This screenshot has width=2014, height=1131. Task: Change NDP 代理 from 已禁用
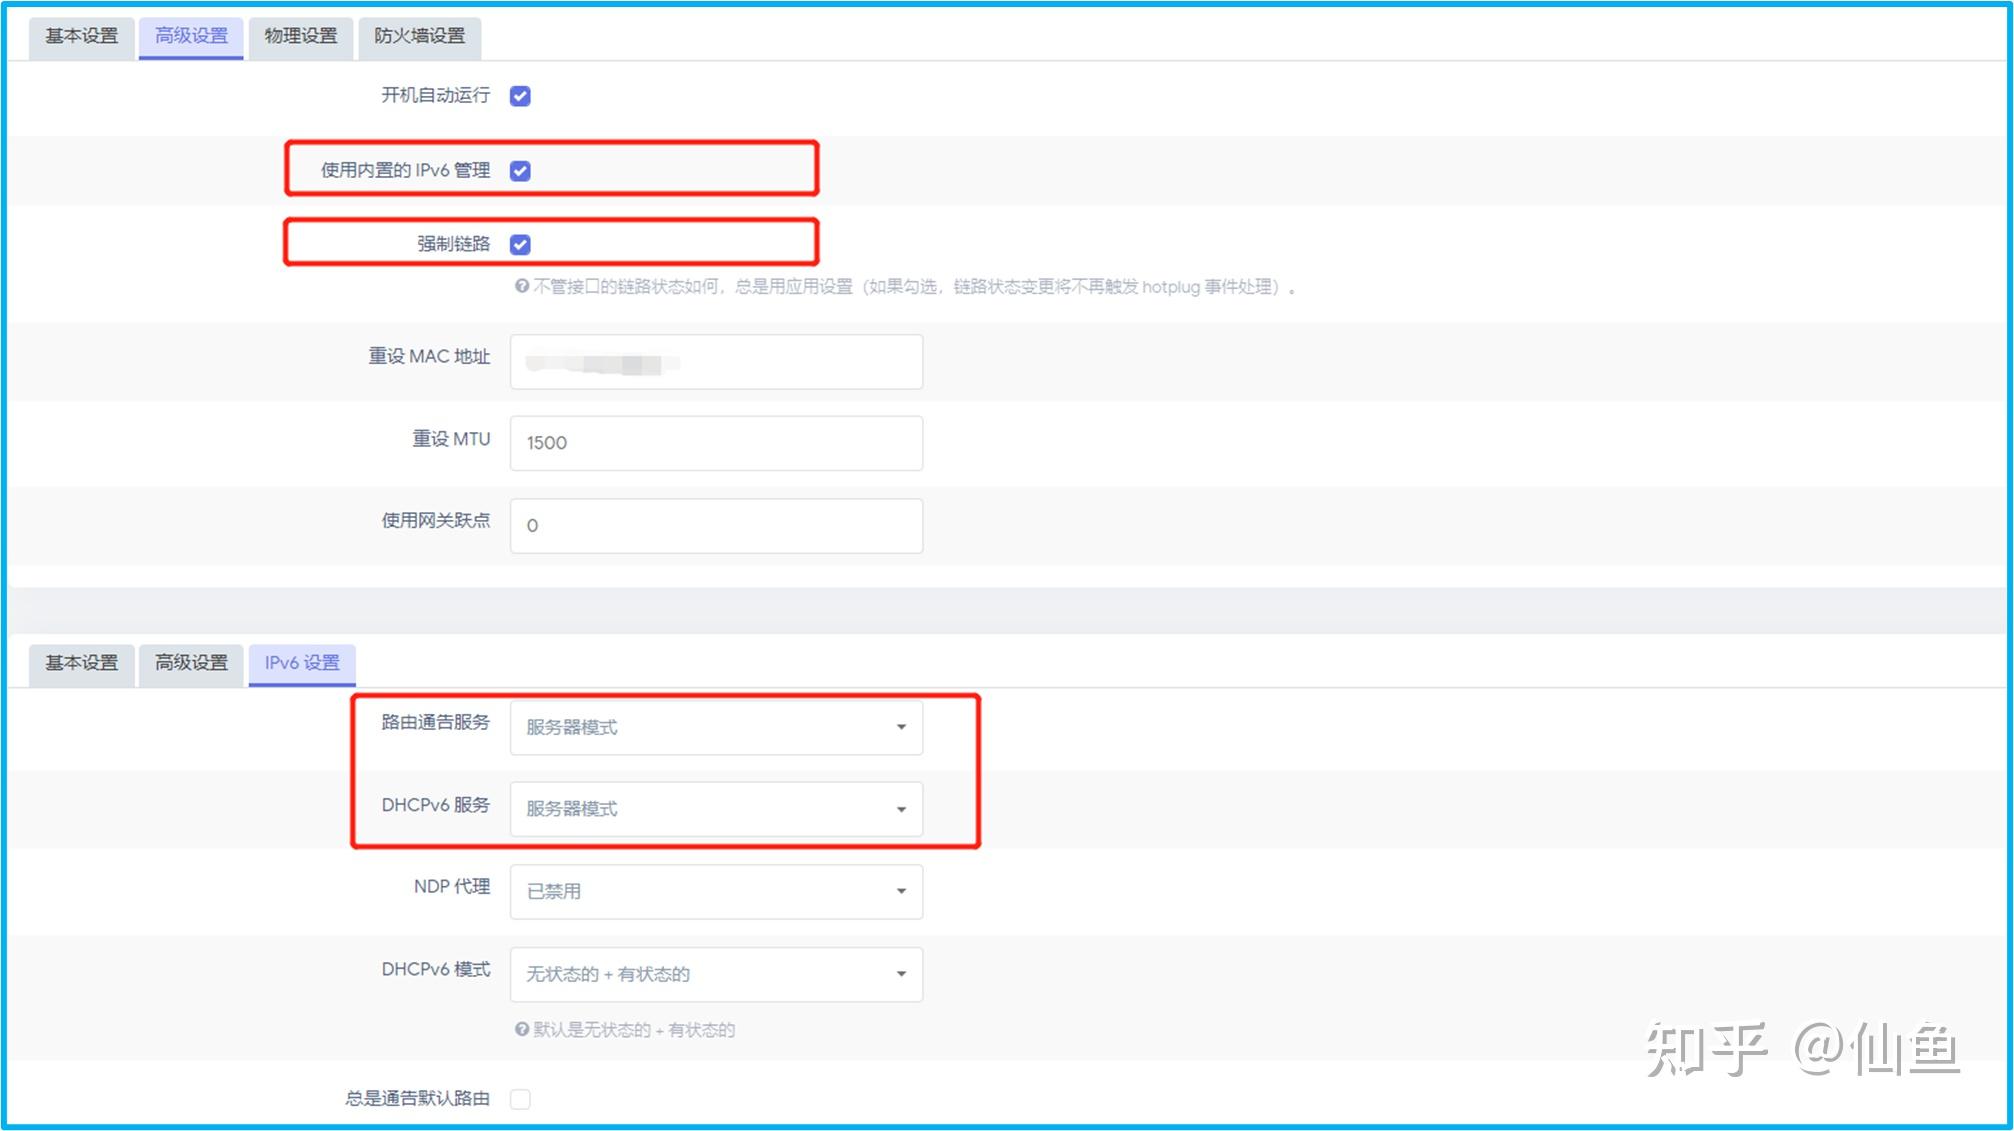[x=715, y=891]
